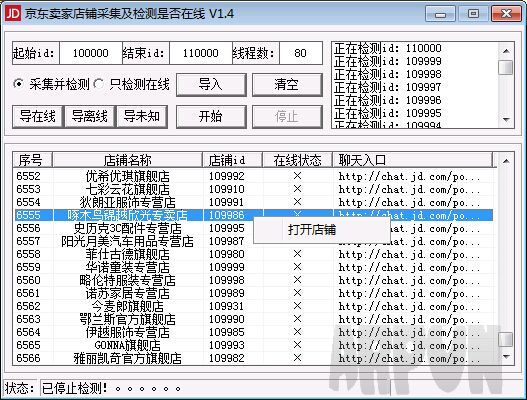Sort by the 店铺名称 column header
The image size is (527, 400).
point(127,160)
